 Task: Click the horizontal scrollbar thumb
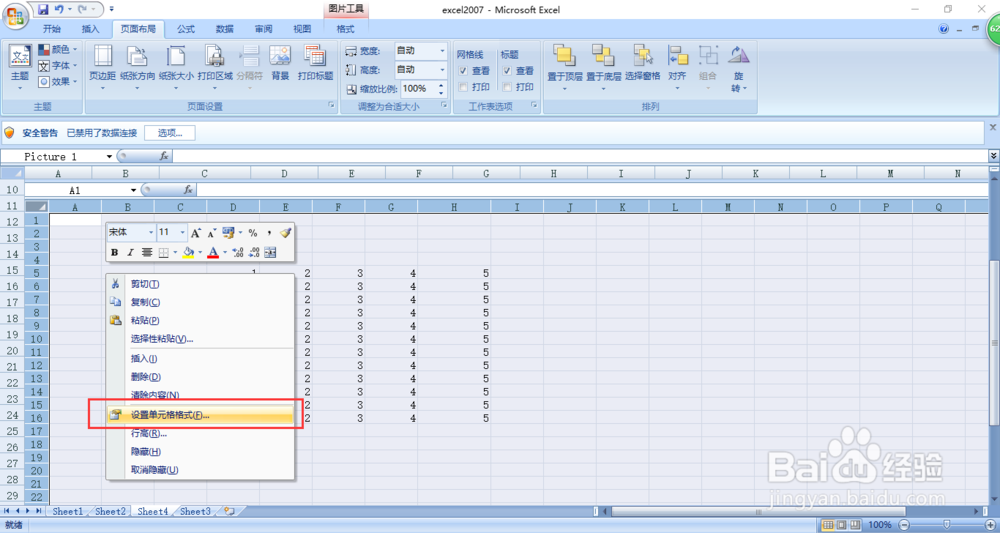click(x=758, y=511)
